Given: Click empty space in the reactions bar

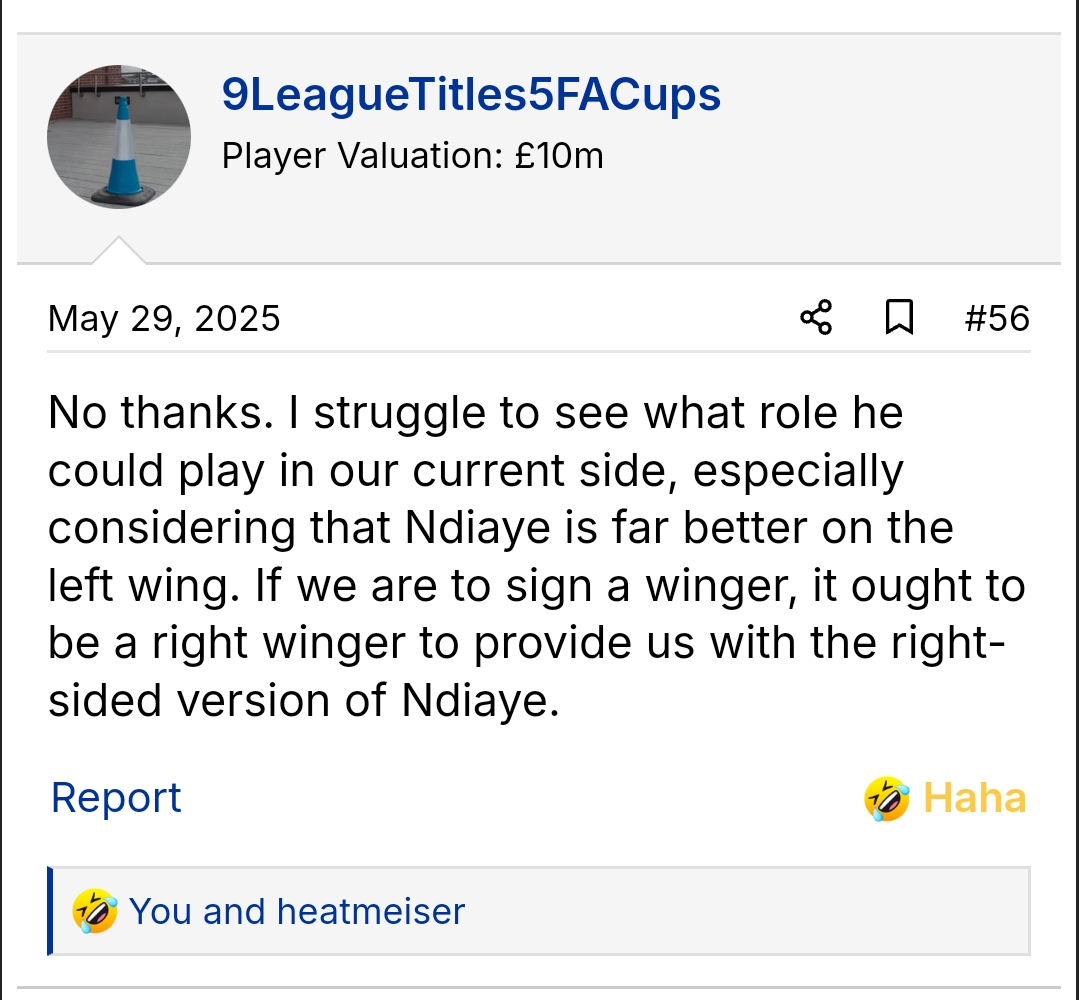Looking at the screenshot, I should coord(750,911).
